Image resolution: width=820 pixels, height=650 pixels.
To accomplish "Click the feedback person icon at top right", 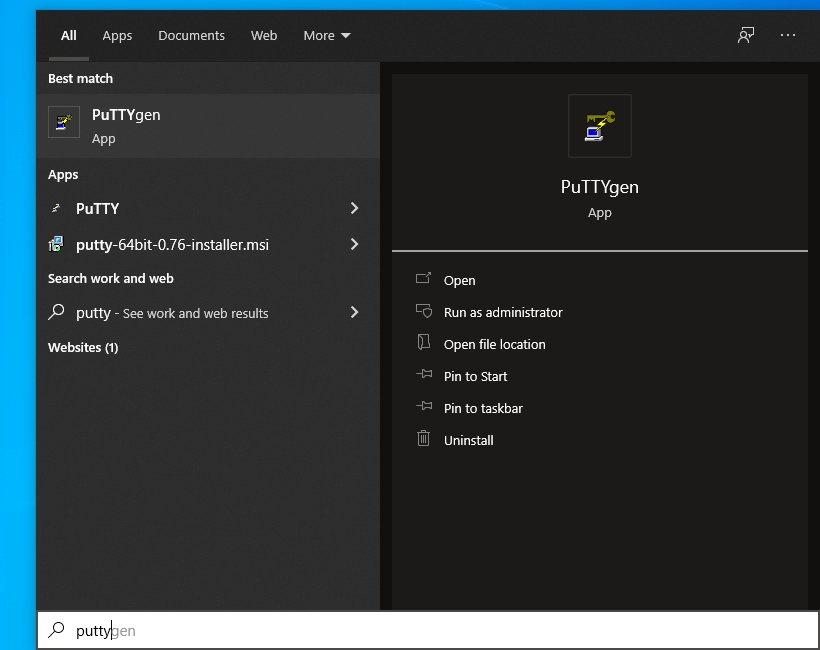I will [746, 35].
